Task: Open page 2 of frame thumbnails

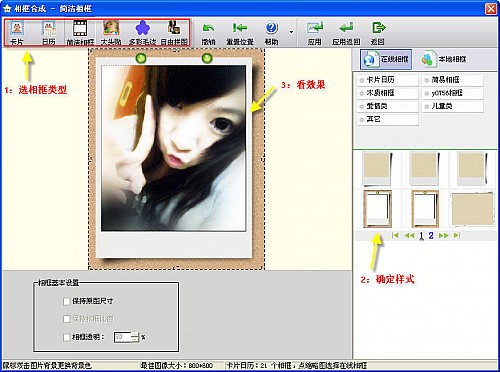Action: tap(431, 236)
